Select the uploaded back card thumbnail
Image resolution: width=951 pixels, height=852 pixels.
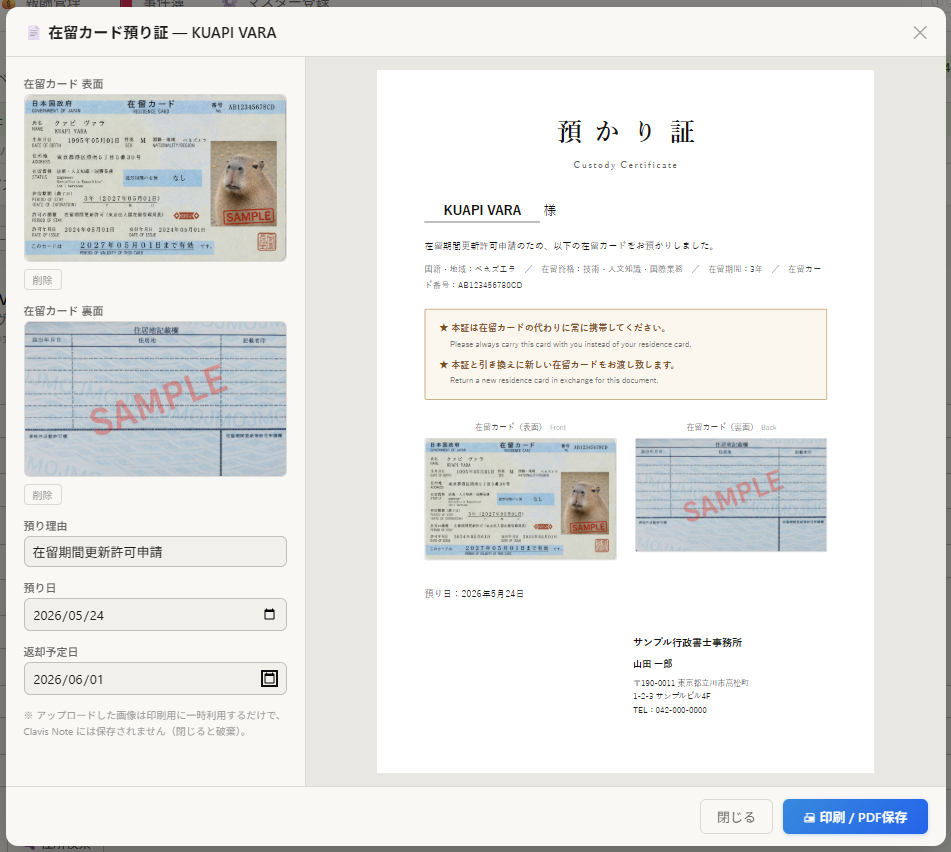coord(155,399)
